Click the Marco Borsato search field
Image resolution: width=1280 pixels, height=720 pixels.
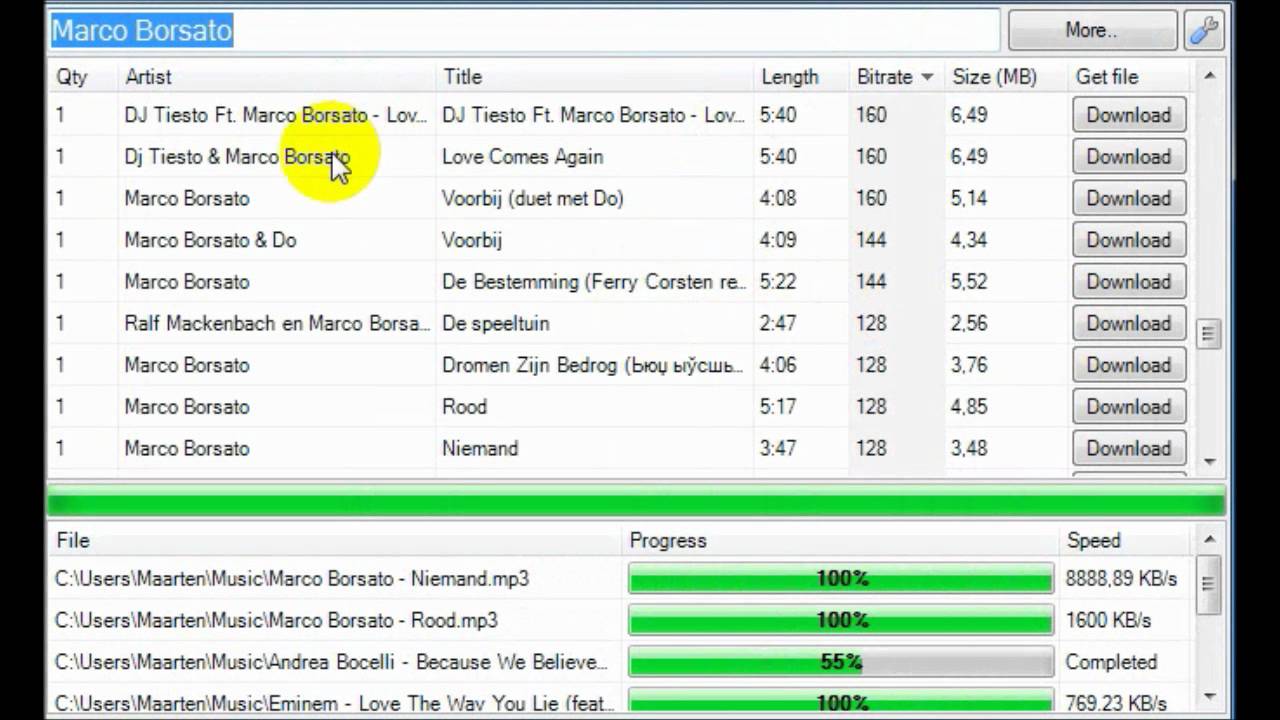[524, 30]
